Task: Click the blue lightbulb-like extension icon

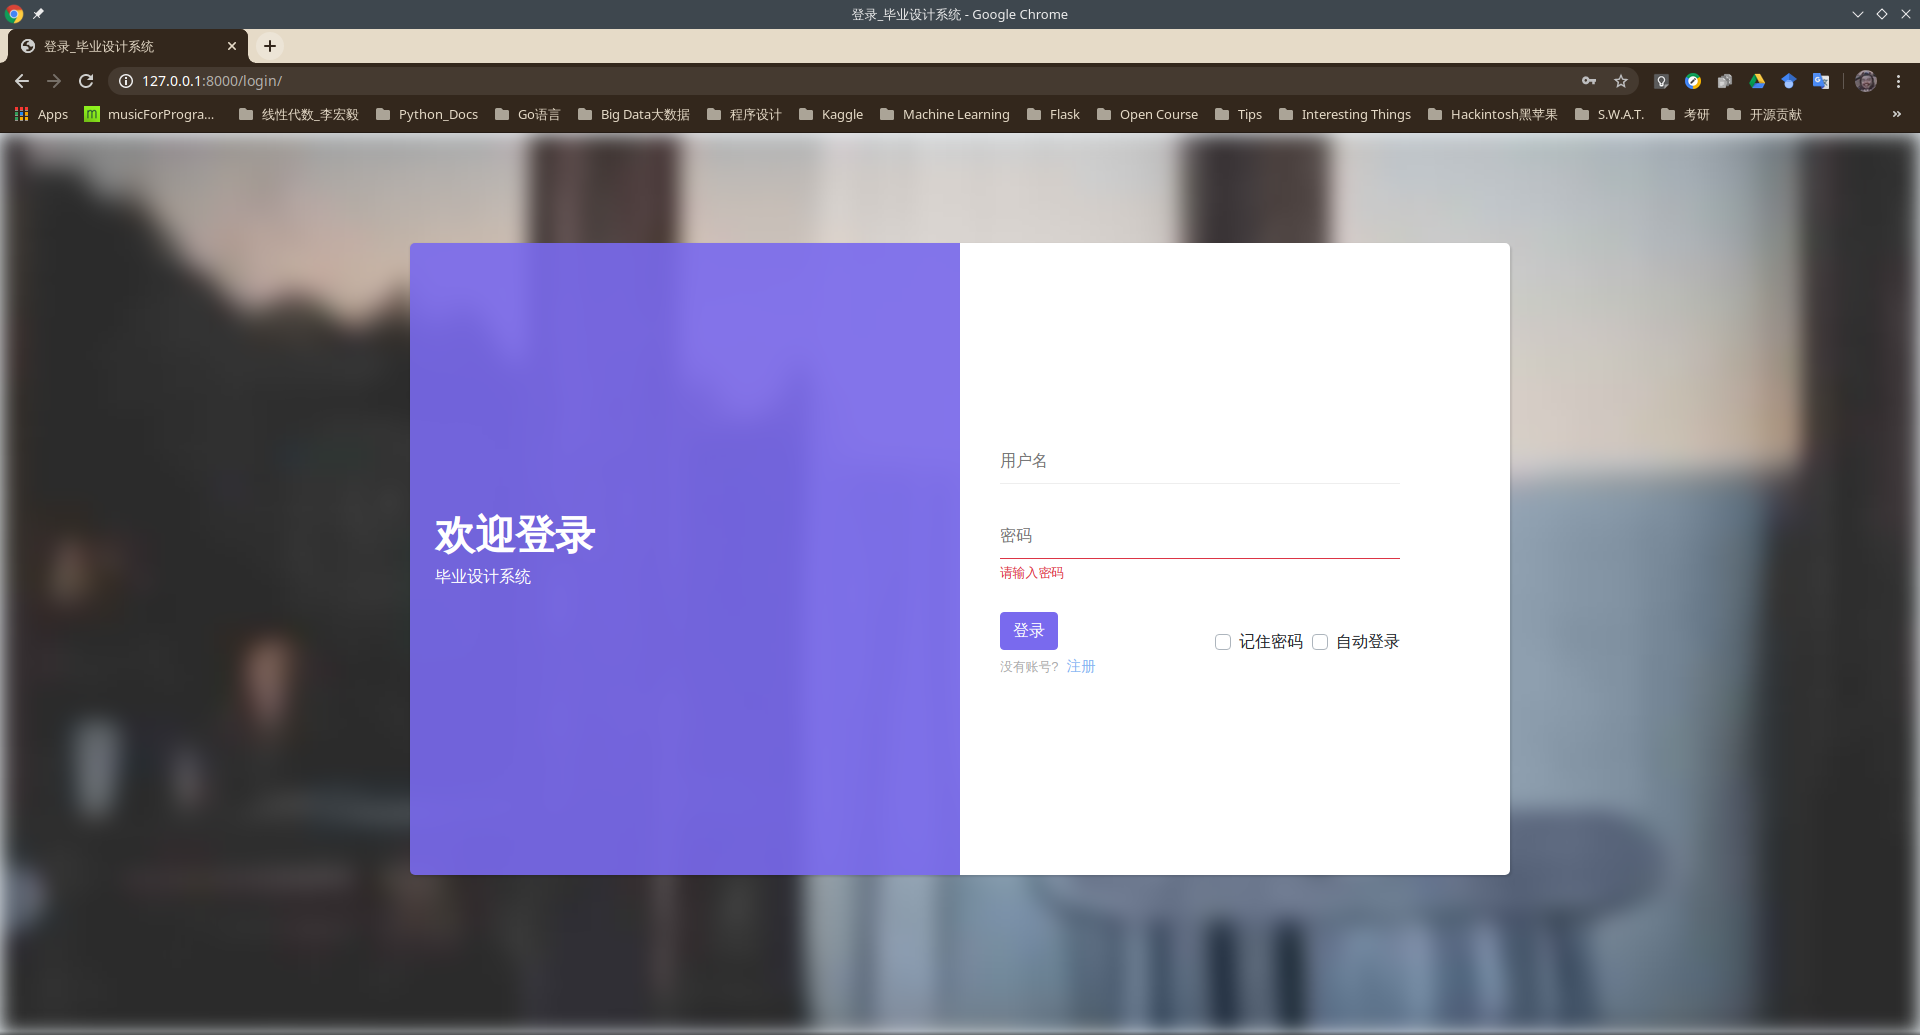Action: pos(1789,81)
